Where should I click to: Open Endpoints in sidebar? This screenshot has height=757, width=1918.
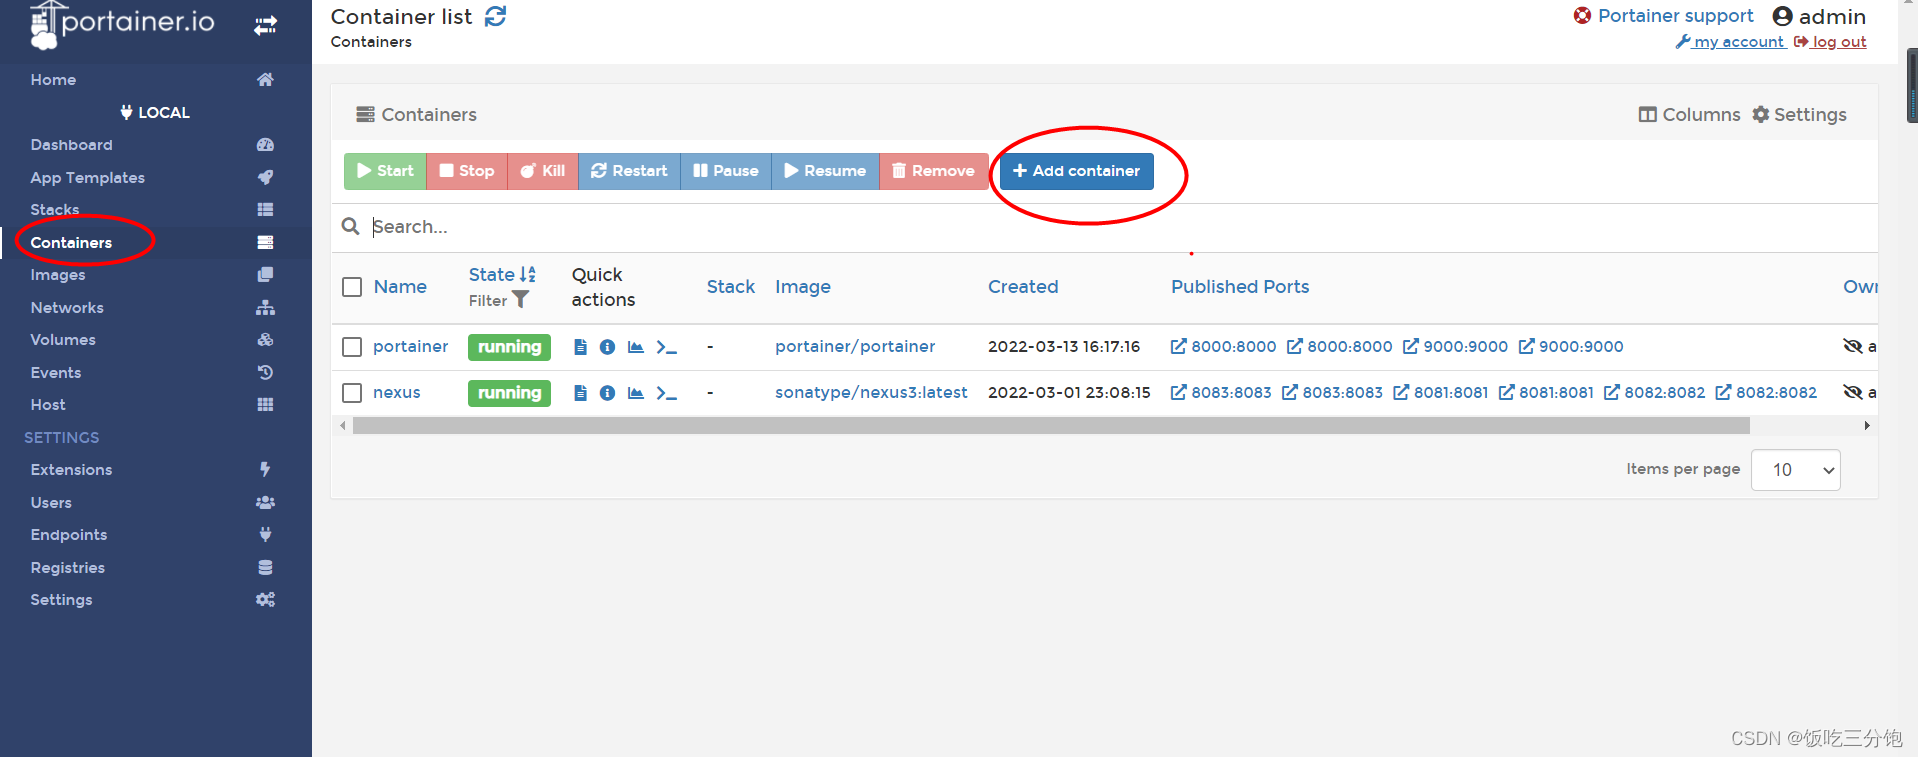point(68,535)
